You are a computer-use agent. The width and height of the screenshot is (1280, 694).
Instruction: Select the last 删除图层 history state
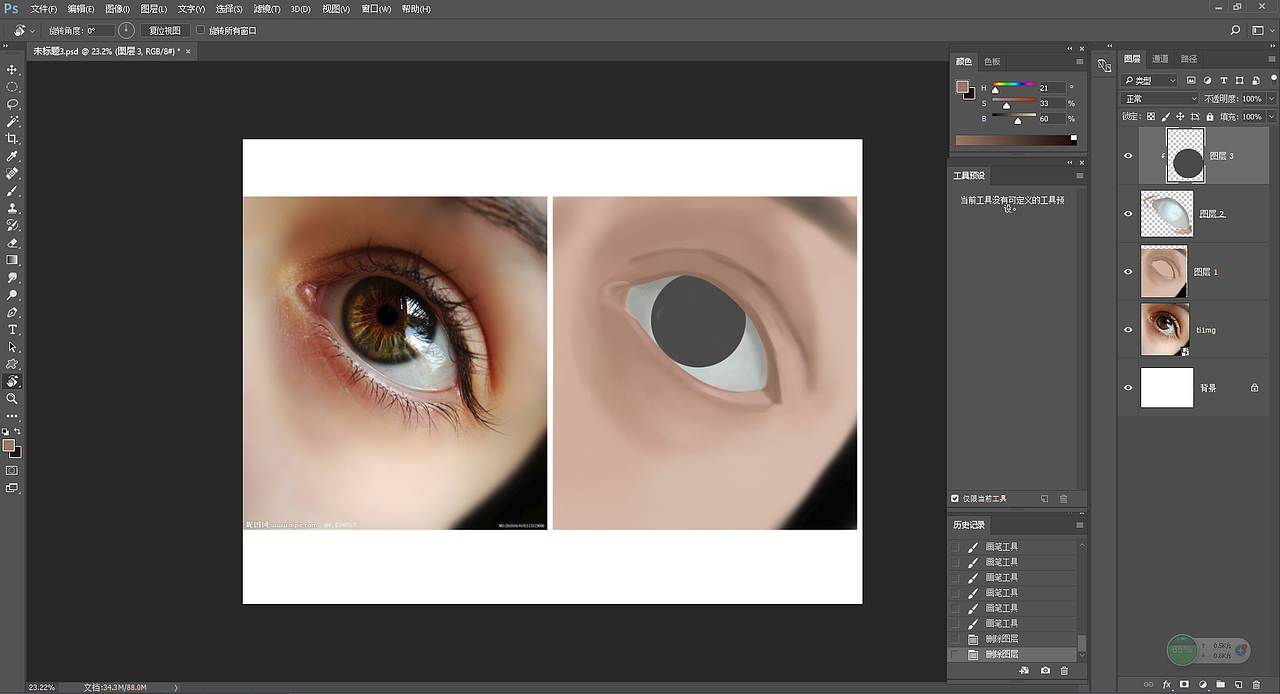(x=1013, y=654)
